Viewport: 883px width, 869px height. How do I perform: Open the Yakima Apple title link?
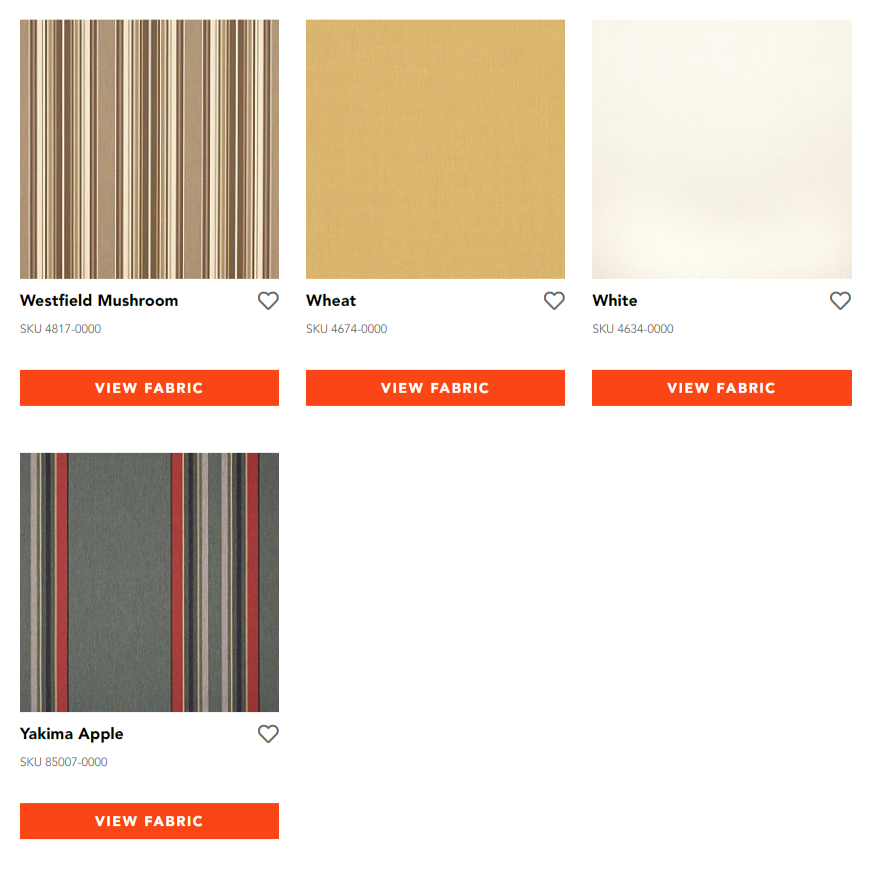pos(72,734)
